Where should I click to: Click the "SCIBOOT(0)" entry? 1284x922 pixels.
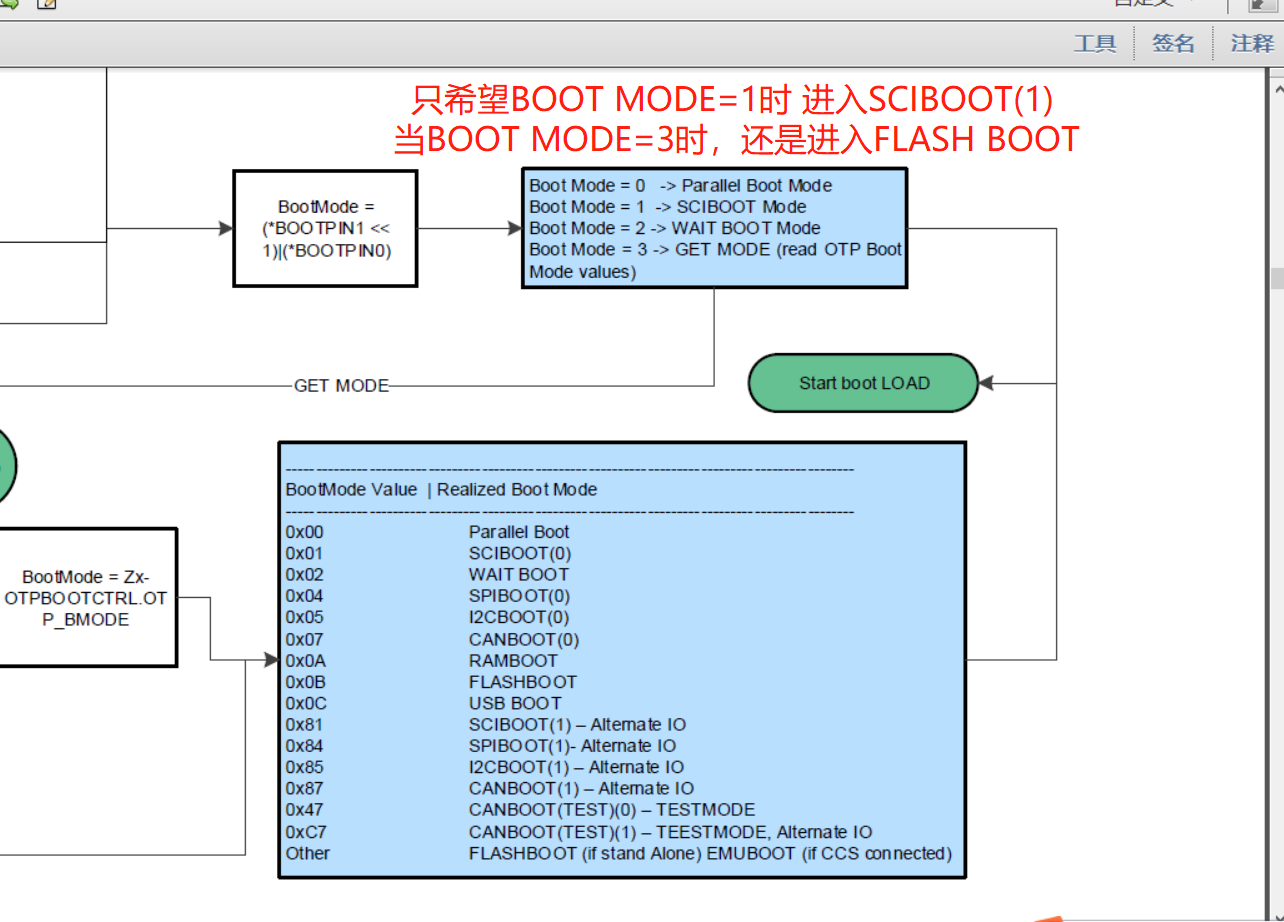[x=520, y=553]
